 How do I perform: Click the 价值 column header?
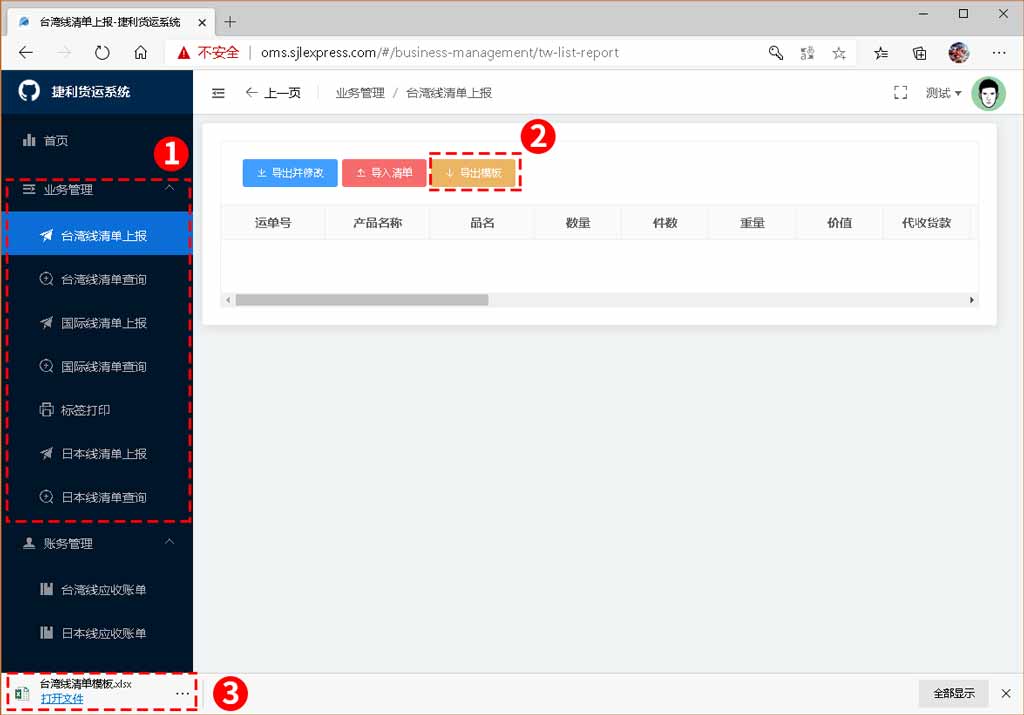[839, 223]
